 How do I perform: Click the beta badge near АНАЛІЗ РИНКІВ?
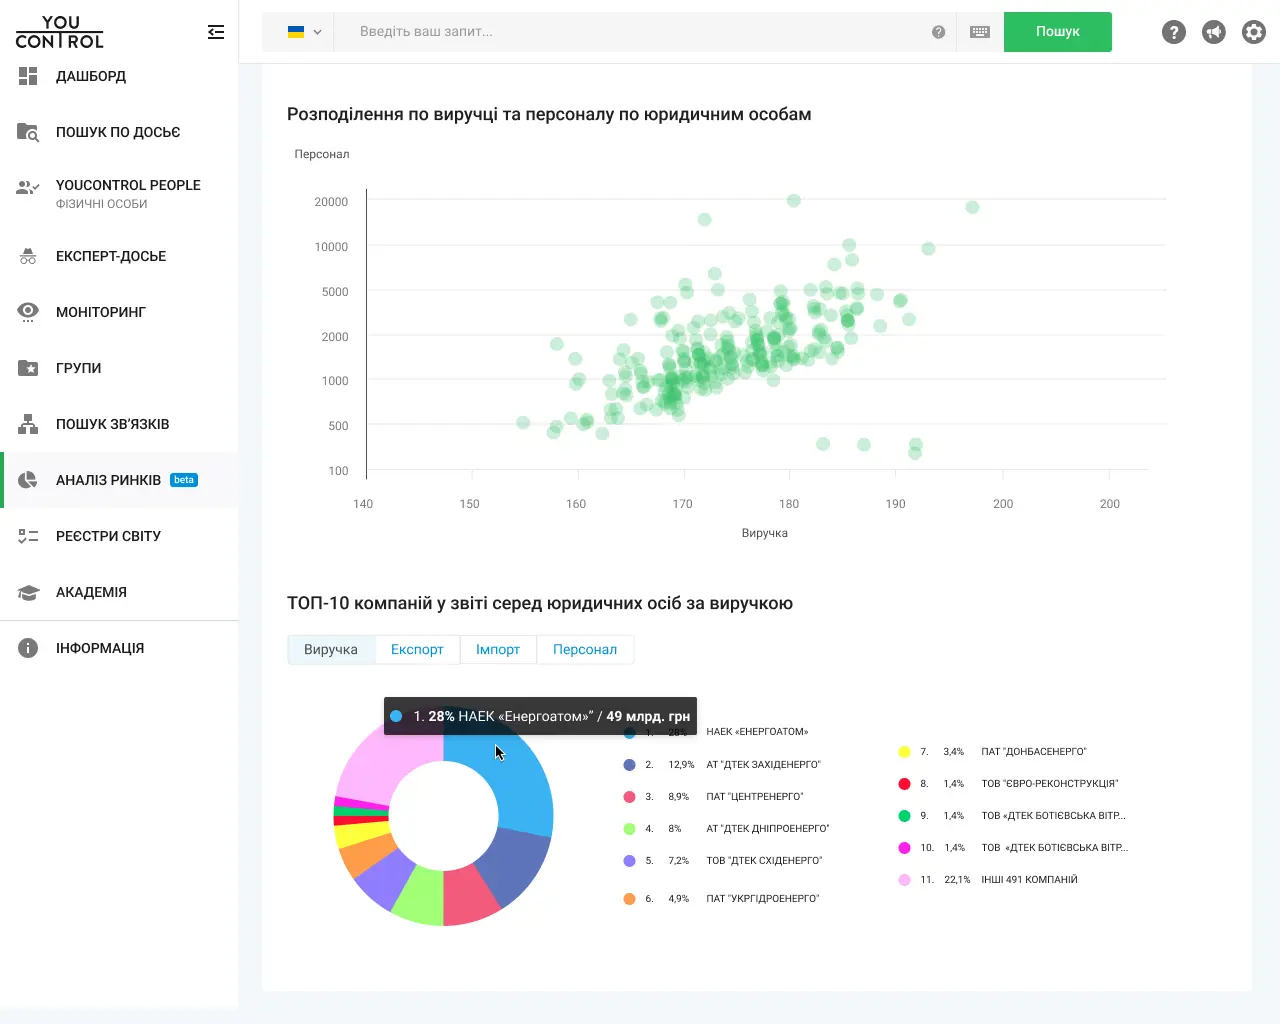(184, 480)
